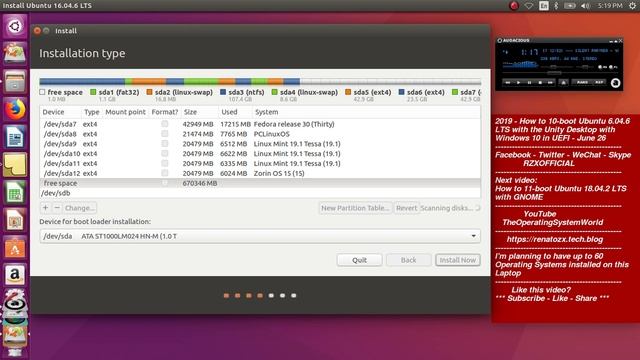Viewport: 640px width, 360px height.
Task: Open the Bluetooth indicator
Action: (556, 6)
